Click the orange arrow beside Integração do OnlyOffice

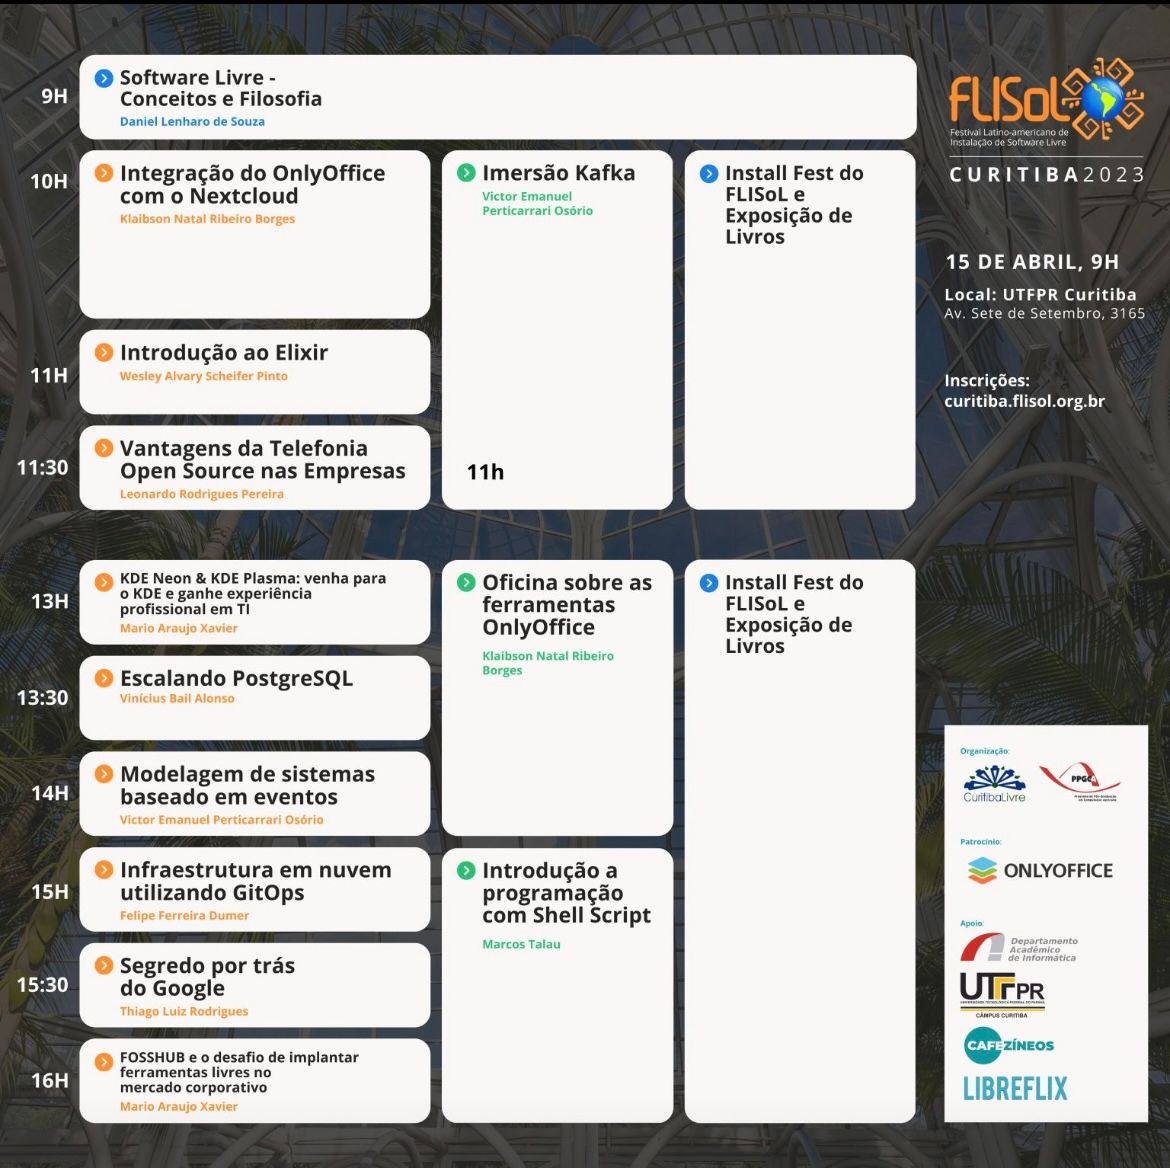tap(104, 172)
